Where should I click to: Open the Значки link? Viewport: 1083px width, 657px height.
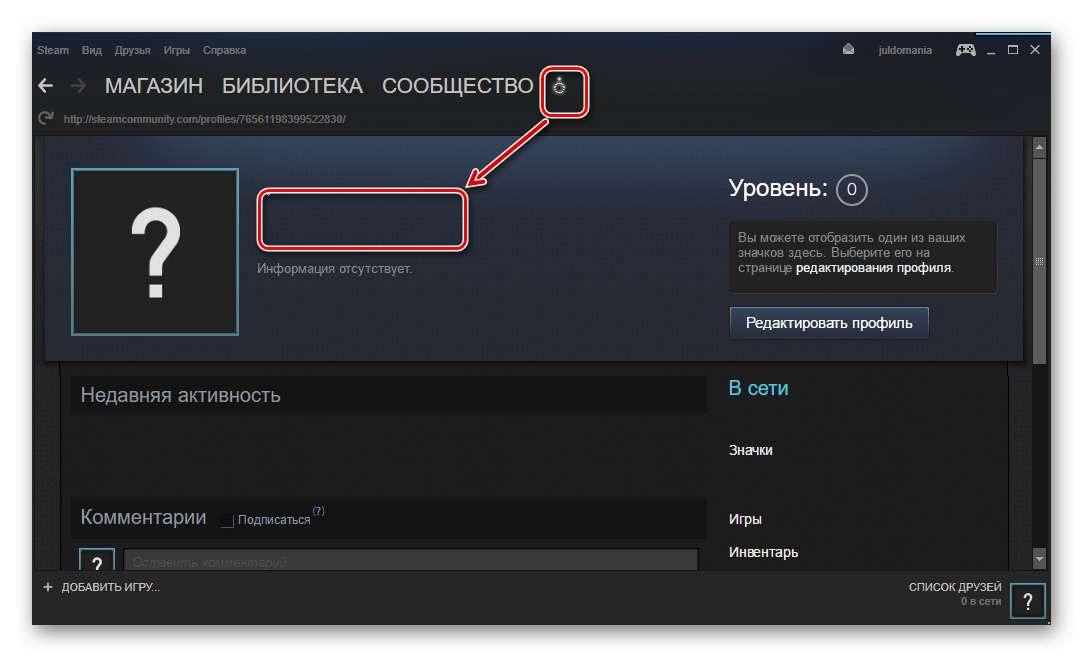[751, 450]
